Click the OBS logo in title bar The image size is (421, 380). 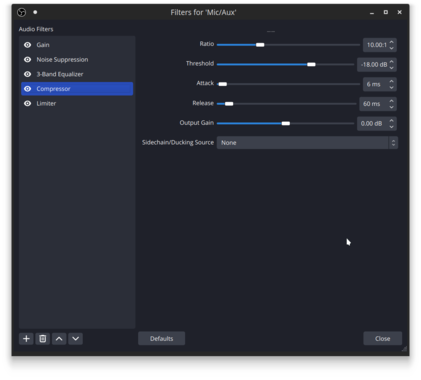[22, 12]
